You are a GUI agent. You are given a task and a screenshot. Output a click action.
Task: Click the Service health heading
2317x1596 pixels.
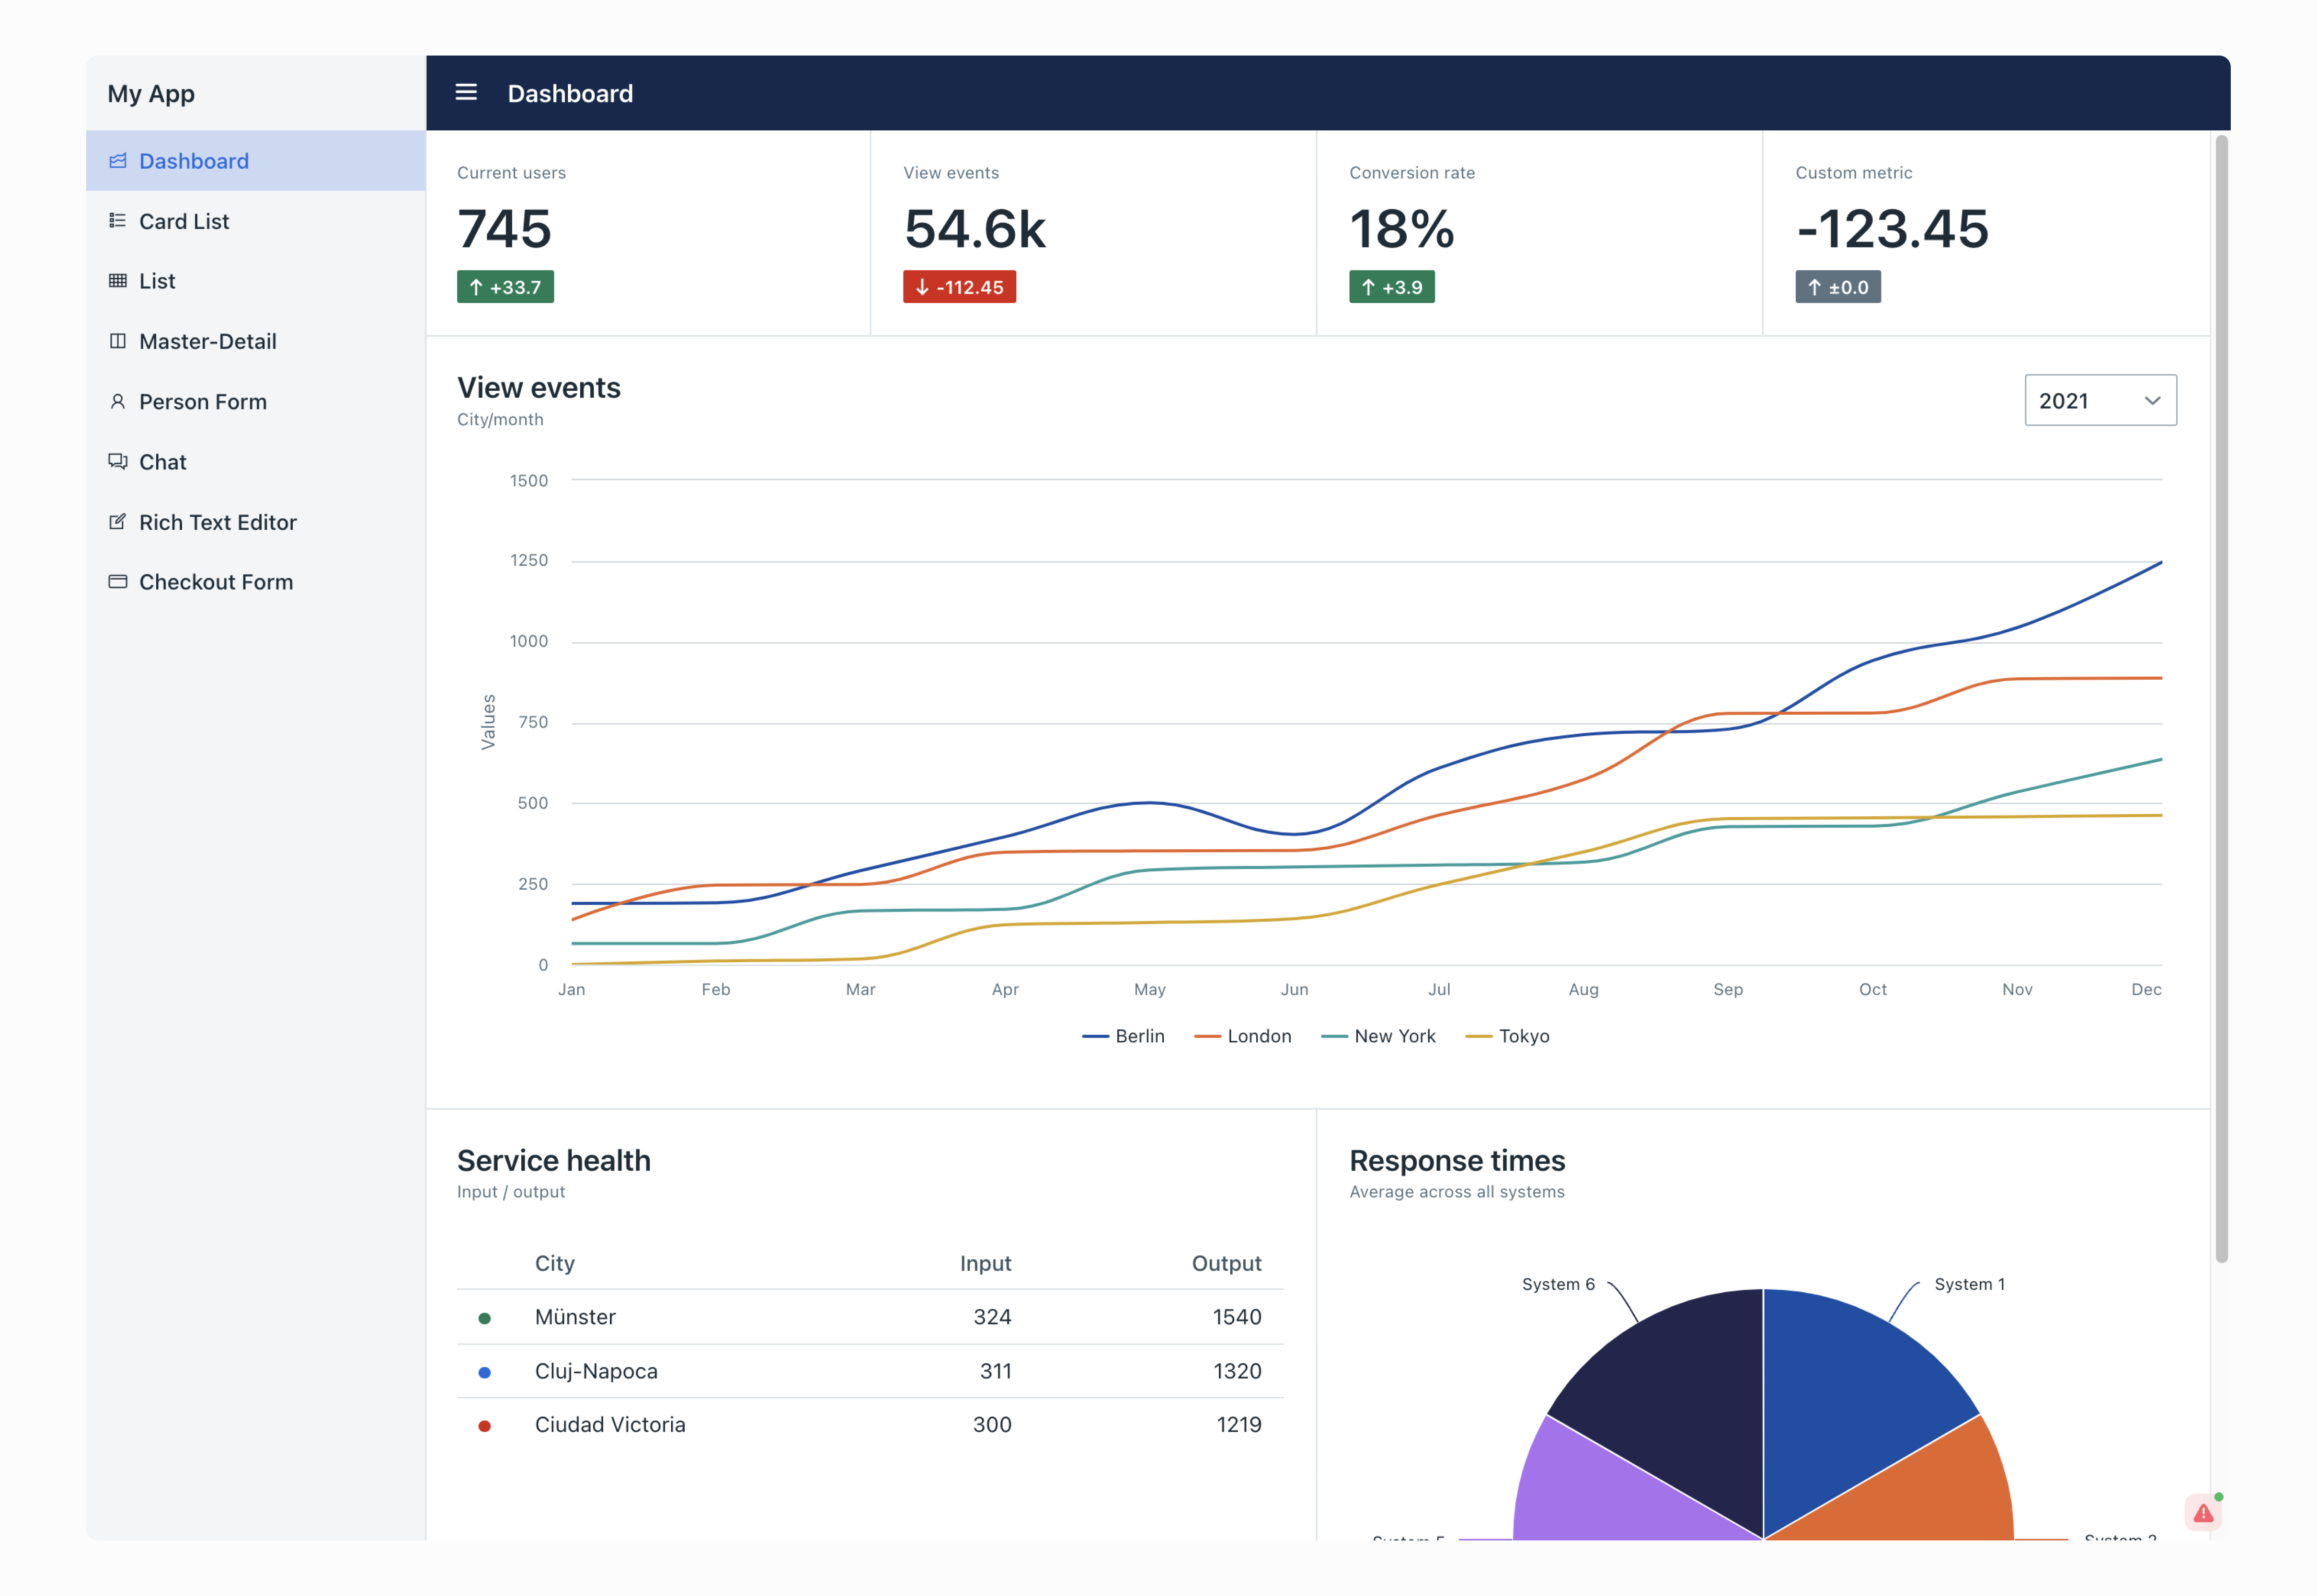[x=554, y=1160]
